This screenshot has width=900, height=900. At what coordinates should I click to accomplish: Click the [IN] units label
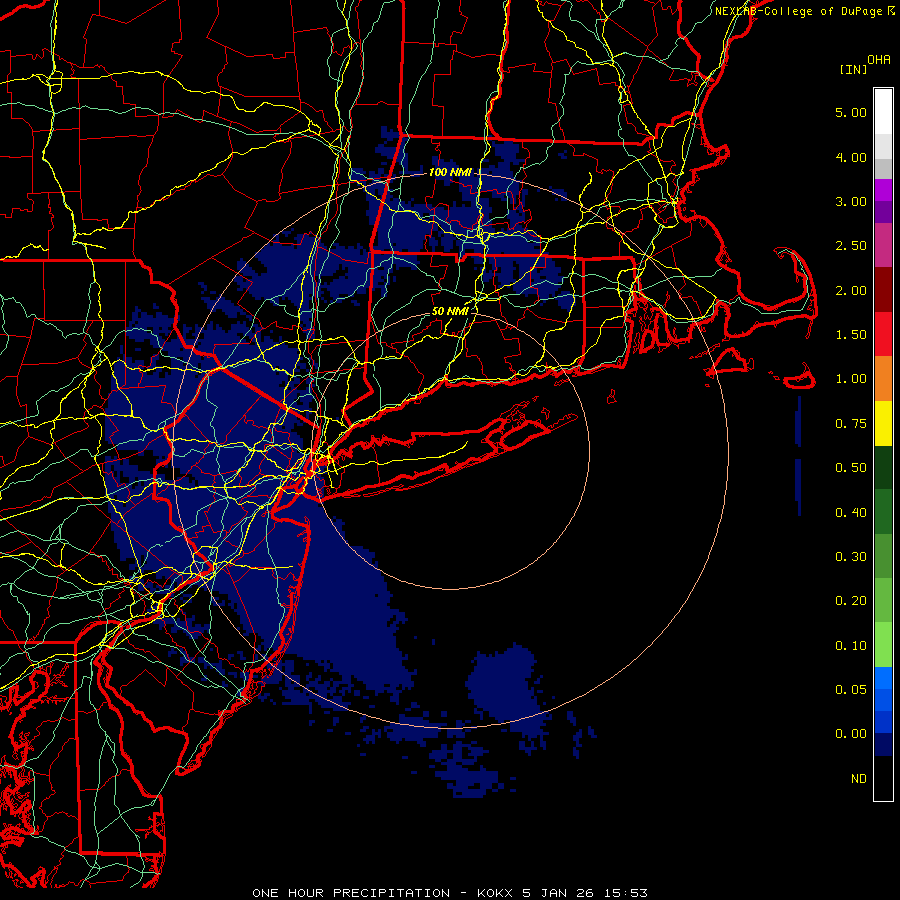click(853, 69)
